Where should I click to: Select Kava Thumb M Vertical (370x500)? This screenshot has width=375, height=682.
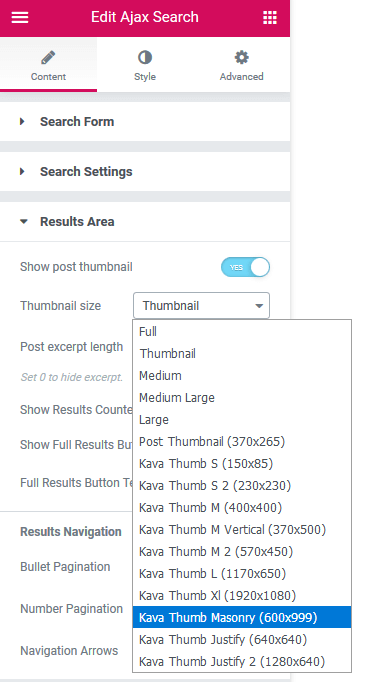(x=242, y=529)
